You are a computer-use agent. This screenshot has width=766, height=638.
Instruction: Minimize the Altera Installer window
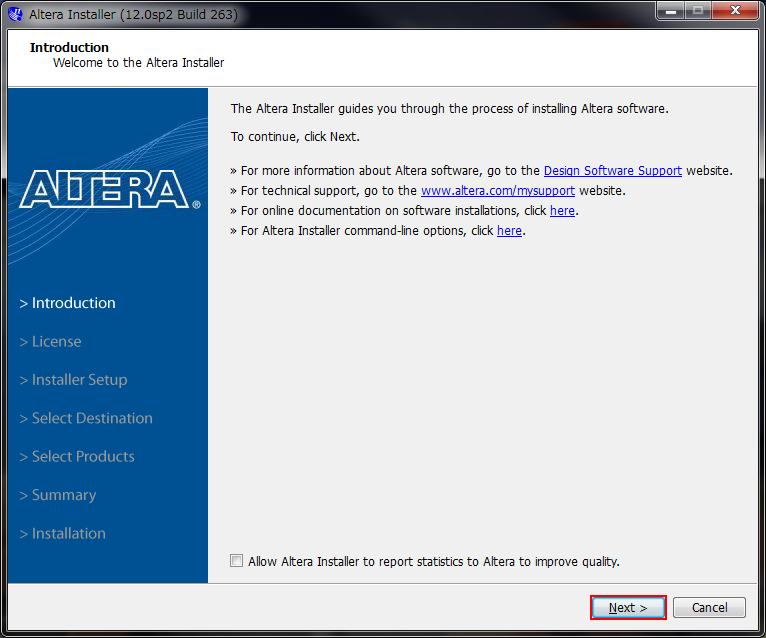click(671, 11)
